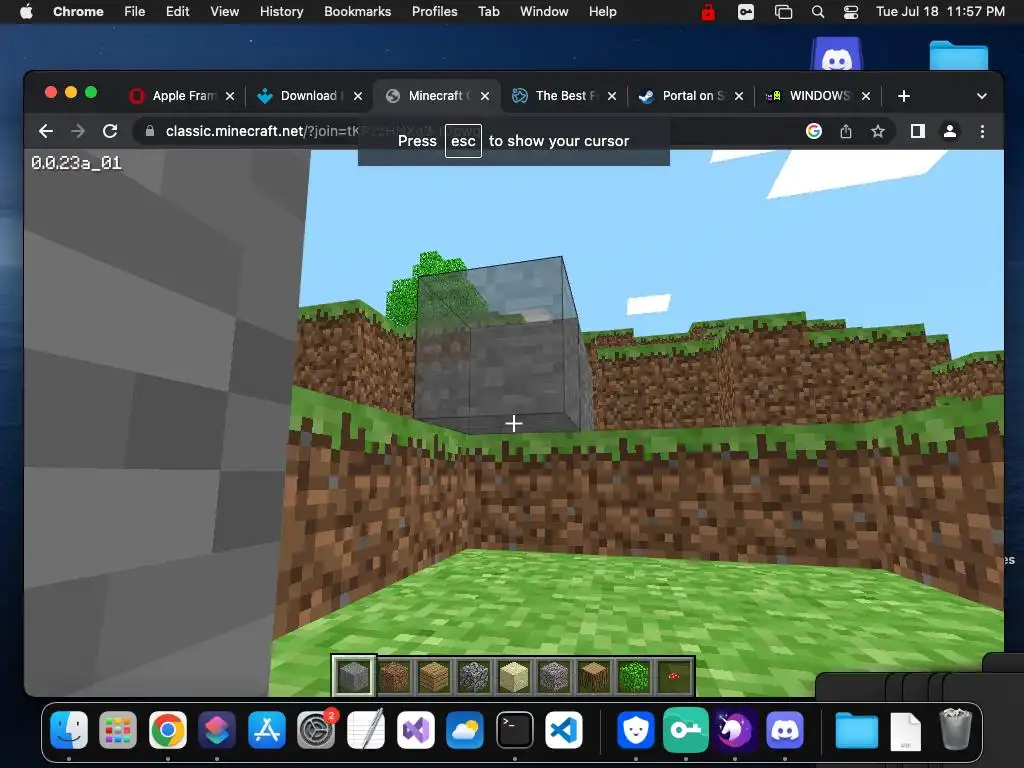Open the blue folder in the dock
The image size is (1024, 768).
point(856,729)
